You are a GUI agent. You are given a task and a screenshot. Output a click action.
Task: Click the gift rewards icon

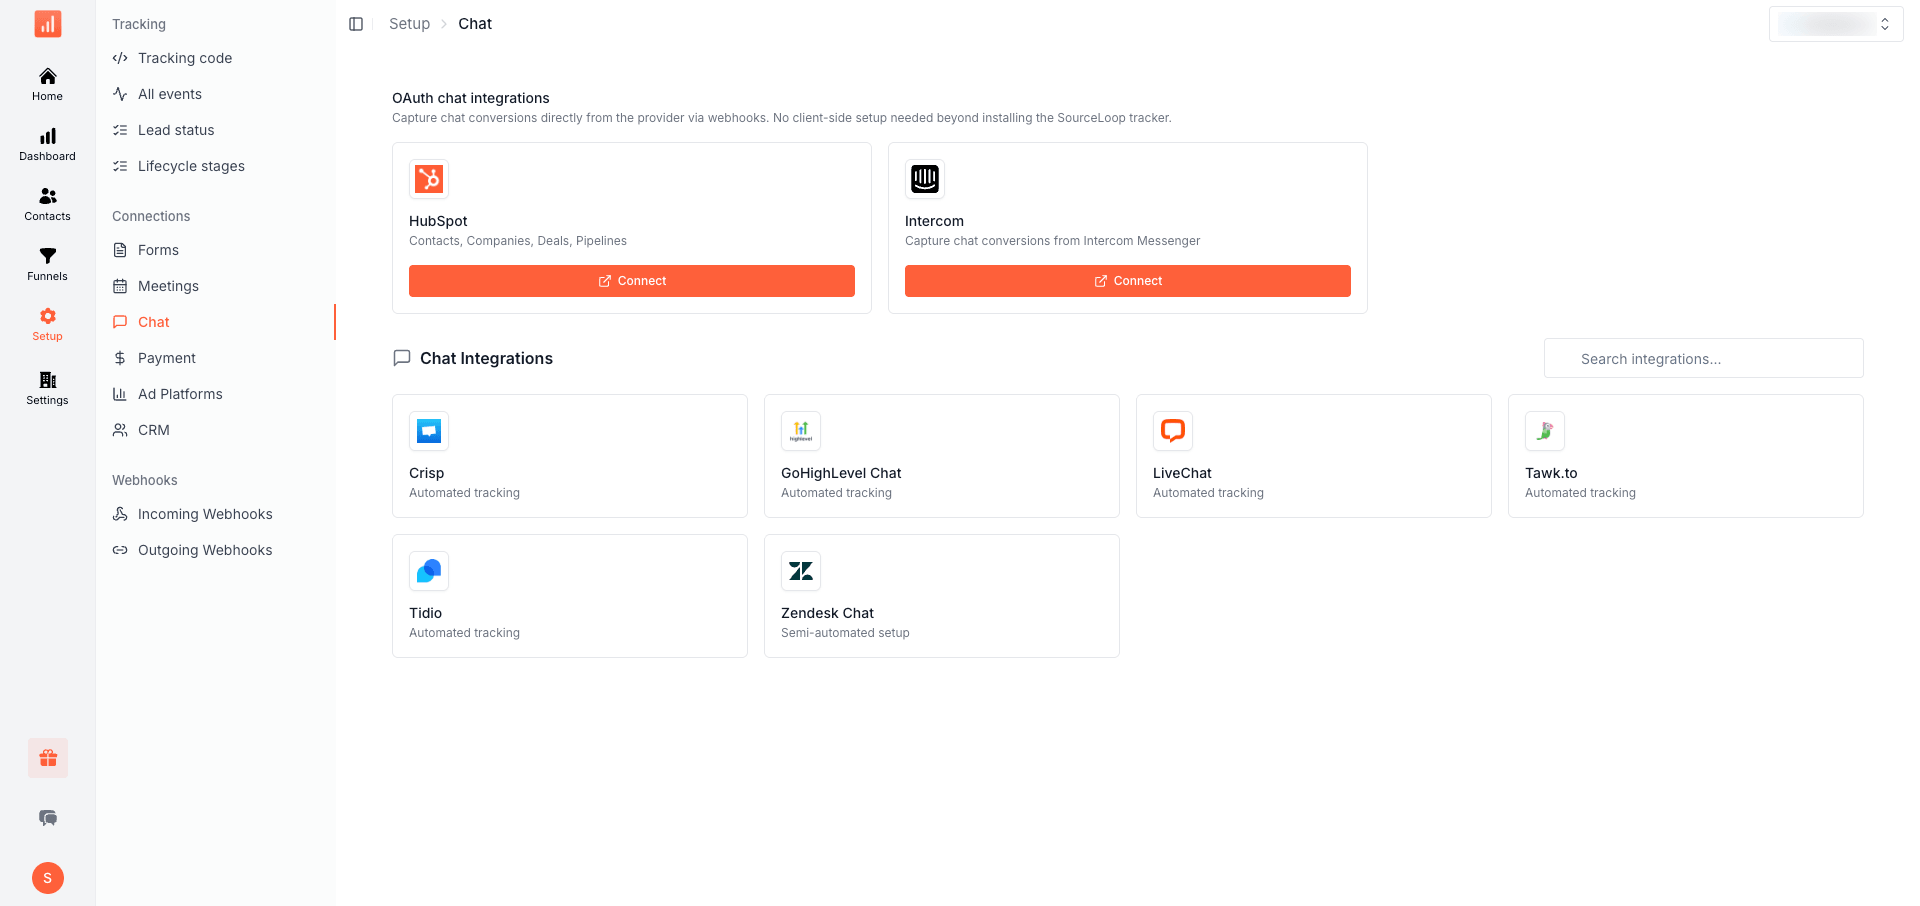click(48, 758)
